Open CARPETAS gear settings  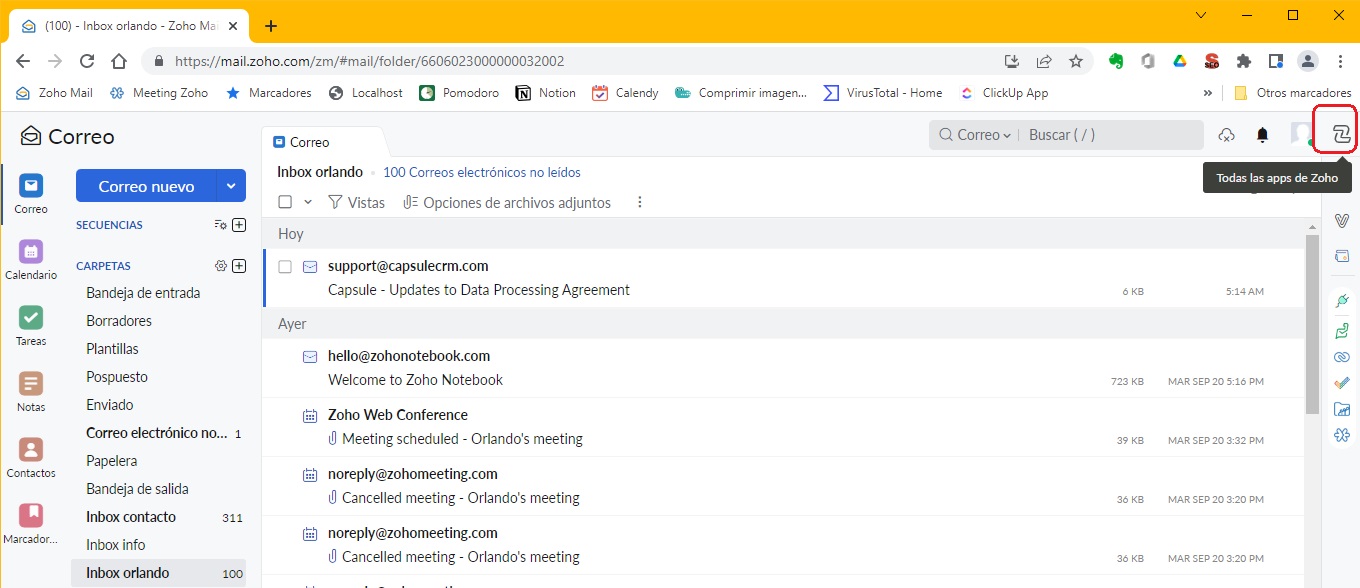pyautogui.click(x=221, y=266)
